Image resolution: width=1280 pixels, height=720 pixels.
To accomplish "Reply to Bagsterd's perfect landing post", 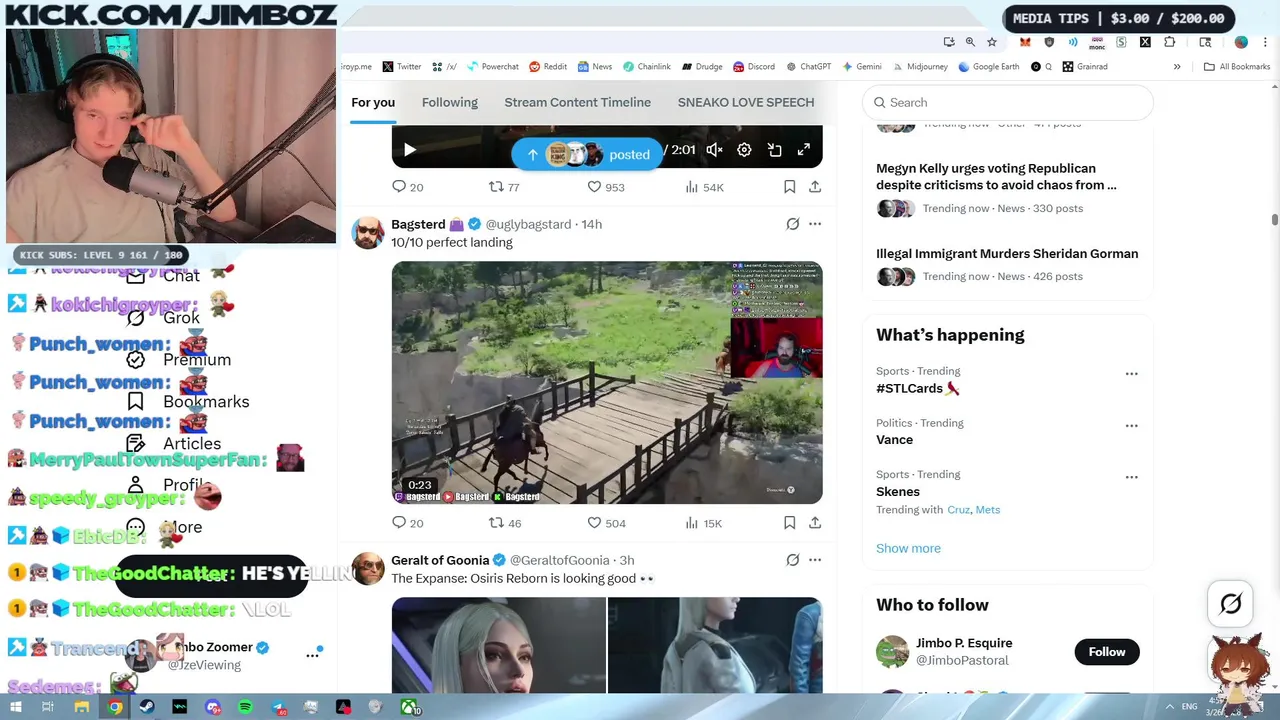I will [x=408, y=523].
